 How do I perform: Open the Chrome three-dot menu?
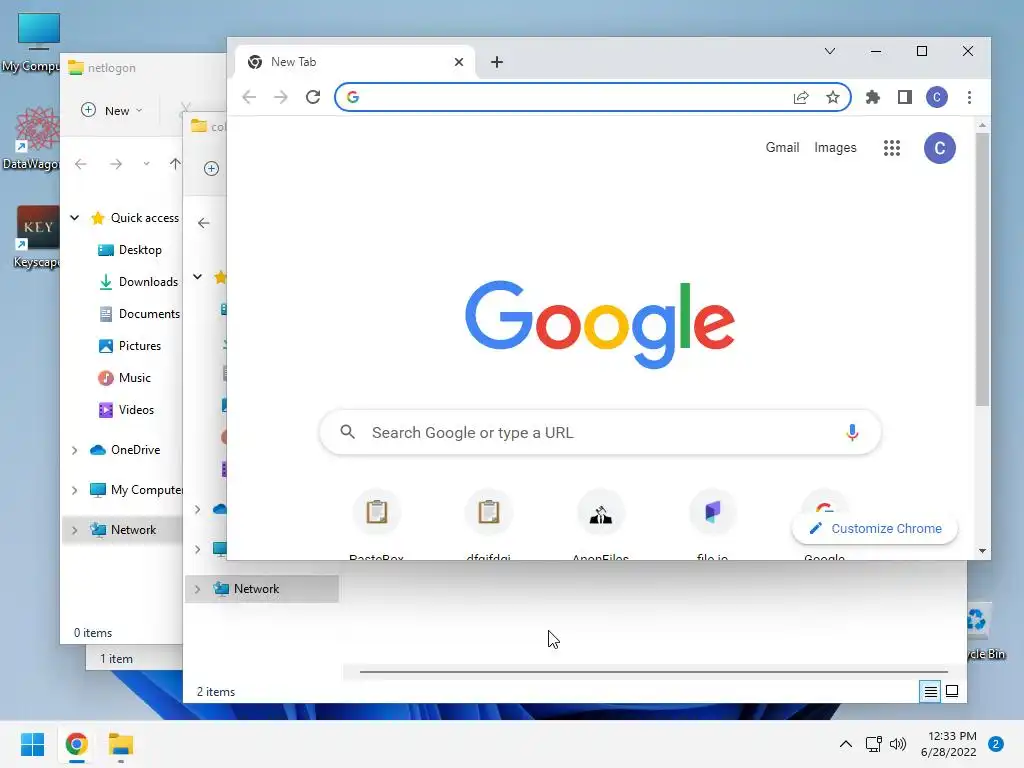pyautogui.click(x=969, y=97)
